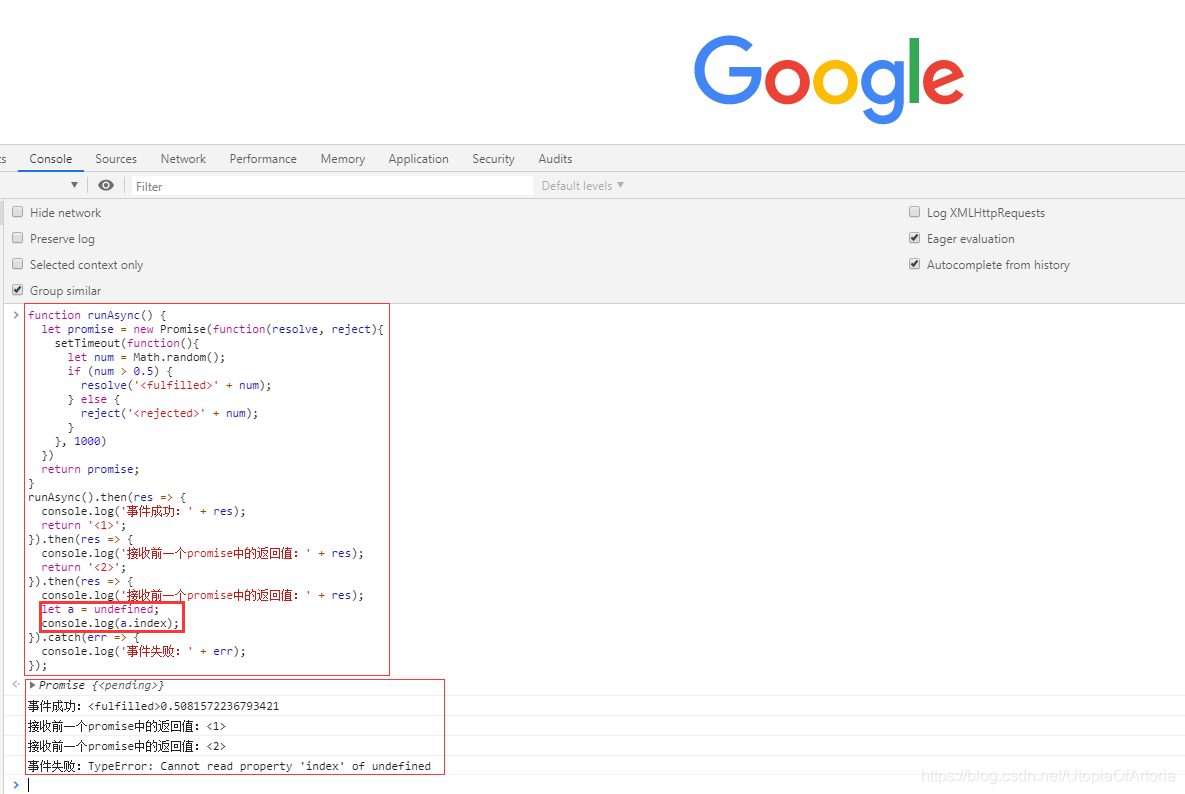Screen dimensions: 1185x794
Task: Click the "return '<2>';" code line
Action: pos(84,567)
